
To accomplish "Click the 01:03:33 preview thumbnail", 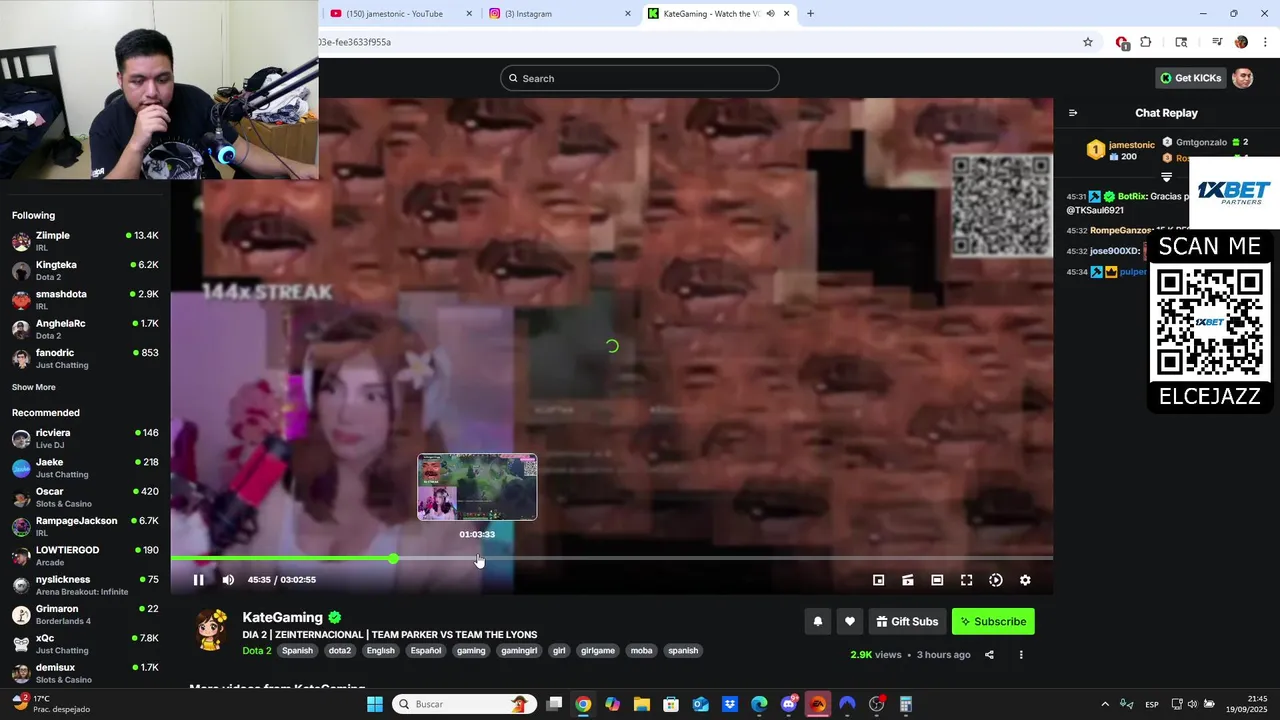I will pos(477,487).
